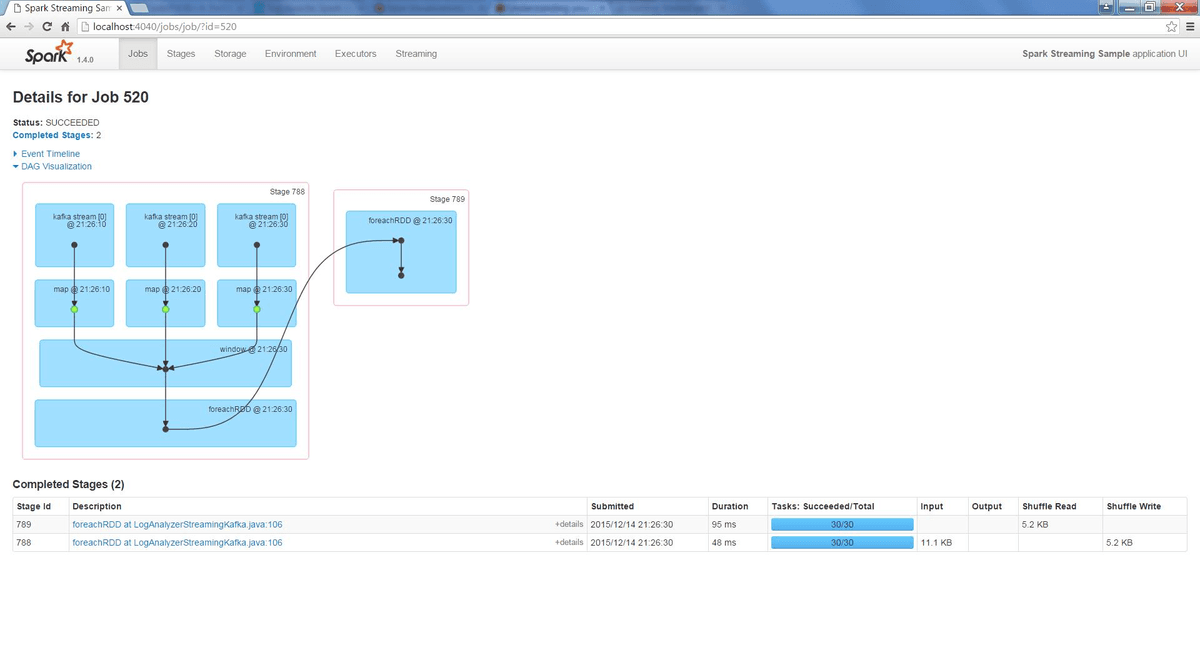Collapse the DAG Visualization section
The image size is (1200, 645).
coord(52,167)
